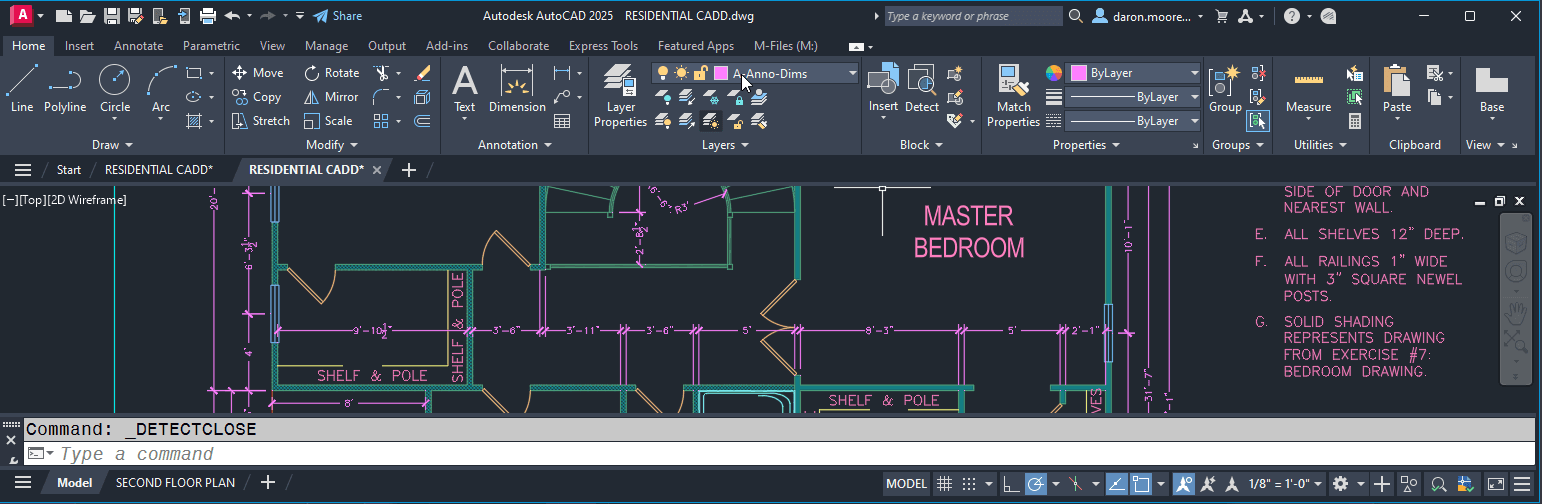Click the Undo arrow
Viewport: 1542px width, 504px height.
click(232, 16)
